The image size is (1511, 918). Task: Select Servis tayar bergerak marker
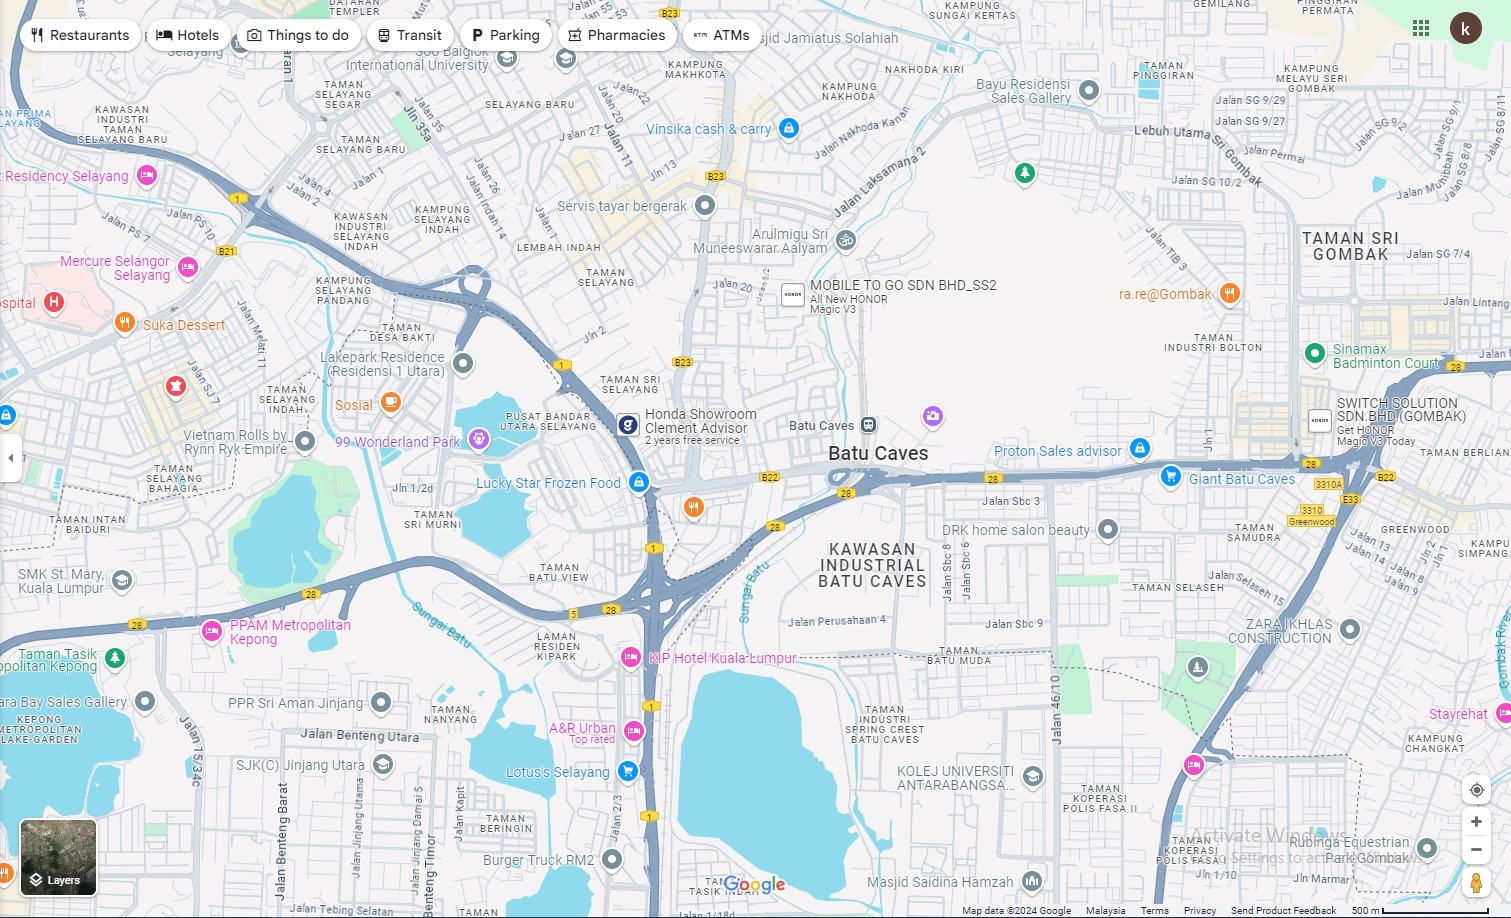(705, 205)
